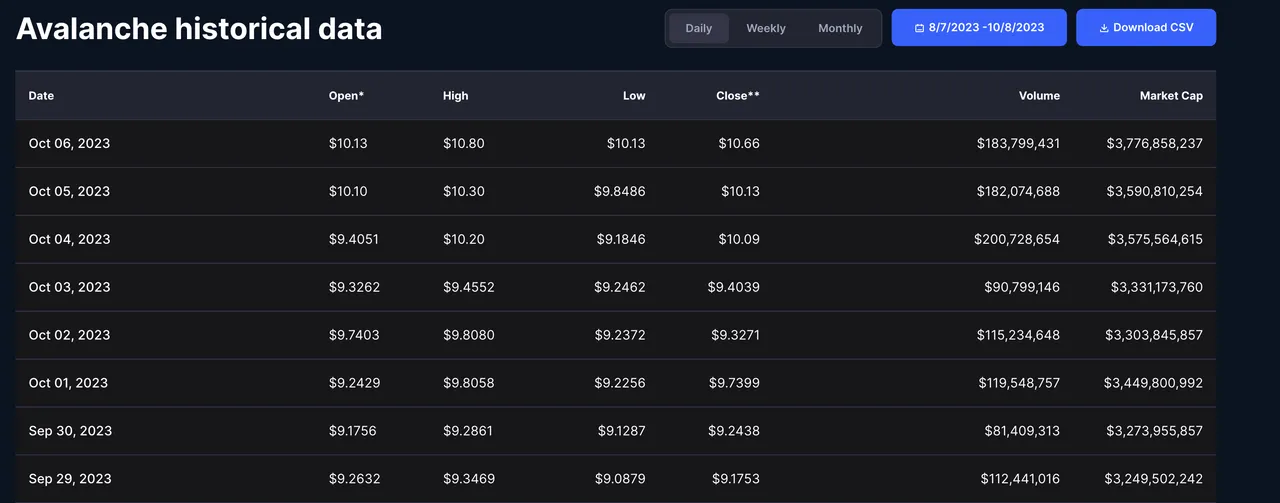
Task: Click the Volume column header
Action: tap(1039, 96)
